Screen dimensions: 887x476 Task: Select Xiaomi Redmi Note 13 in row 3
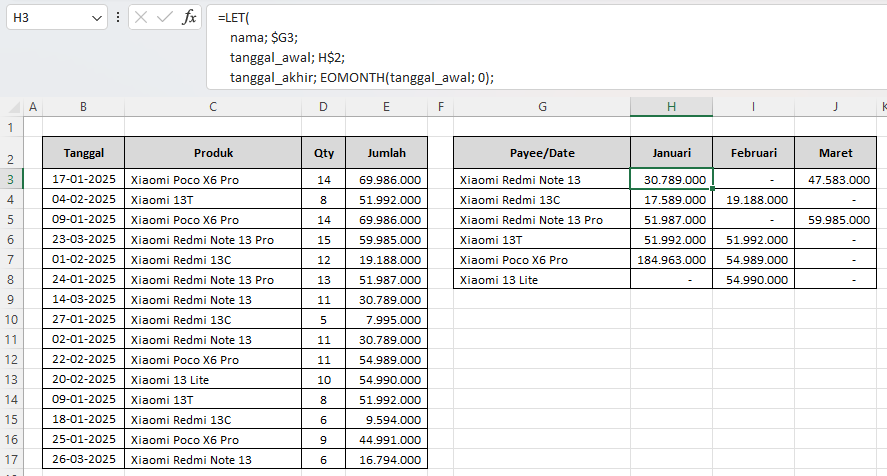542,179
